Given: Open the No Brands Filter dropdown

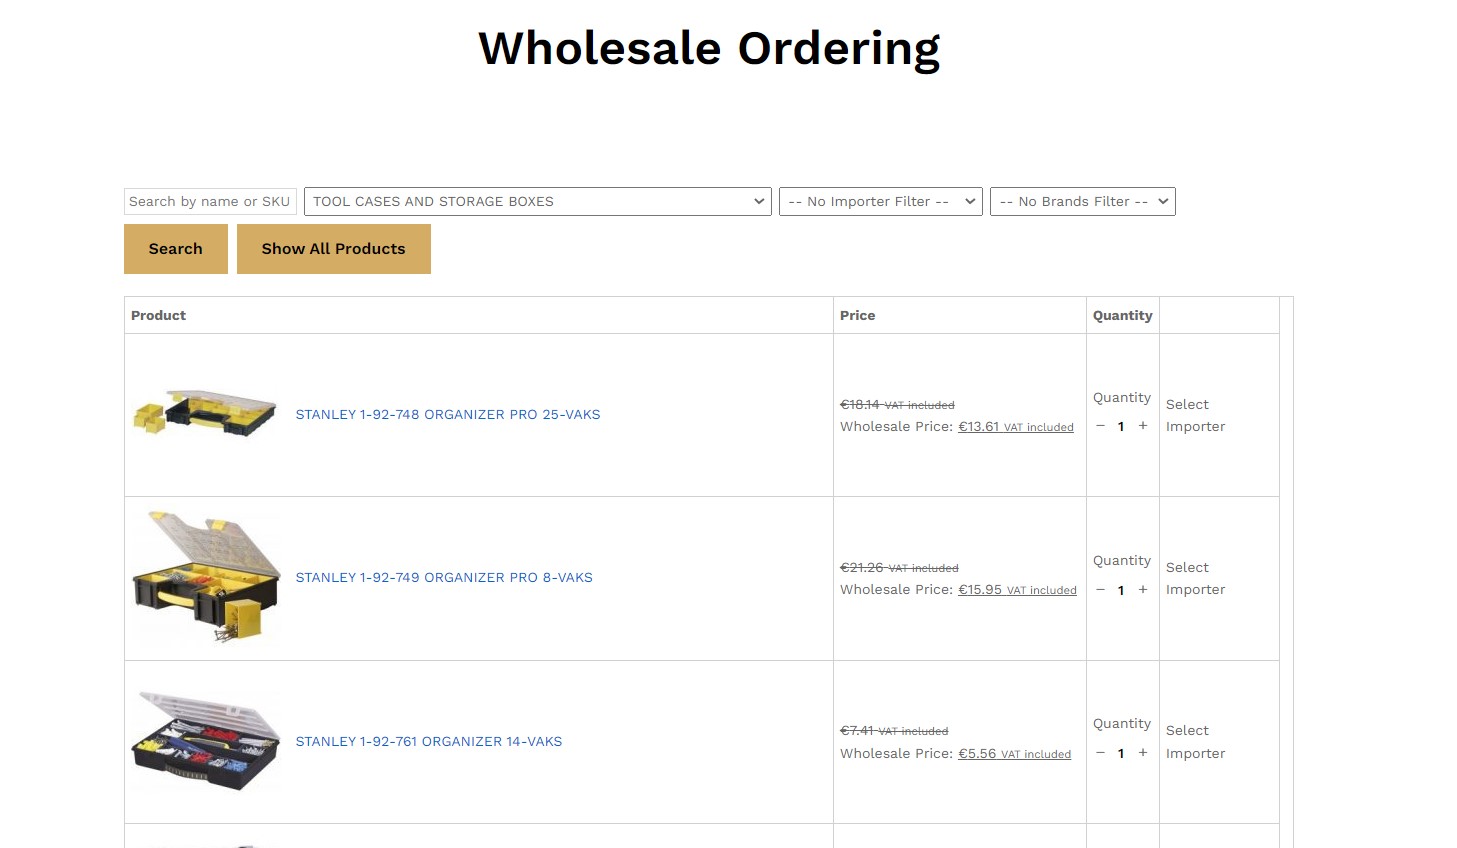Looking at the screenshot, I should (x=1082, y=201).
